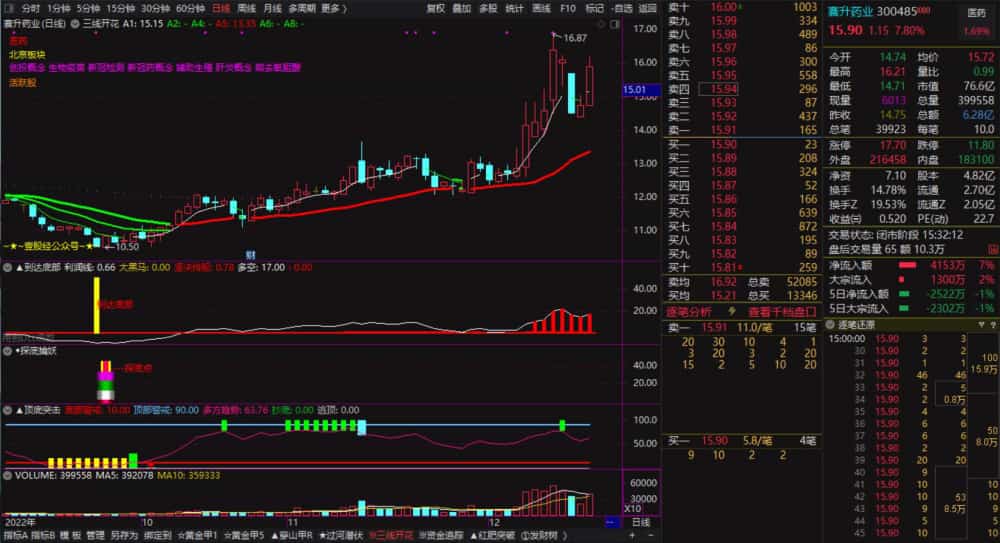Switch to 周线 weekly chart tab
Viewport: 1000px width, 543px height.
pos(247,8)
